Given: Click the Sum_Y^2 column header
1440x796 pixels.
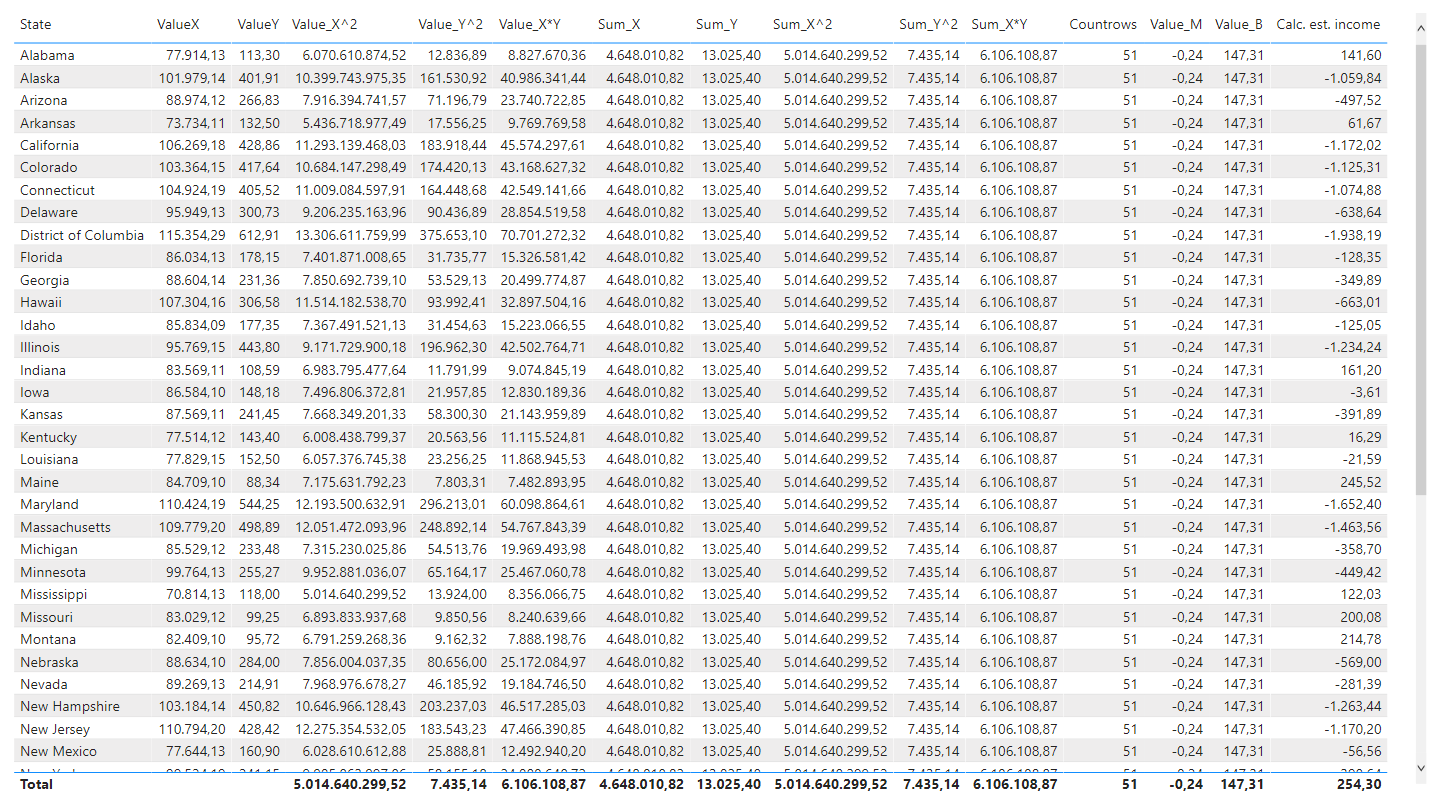Looking at the screenshot, I should [929, 24].
